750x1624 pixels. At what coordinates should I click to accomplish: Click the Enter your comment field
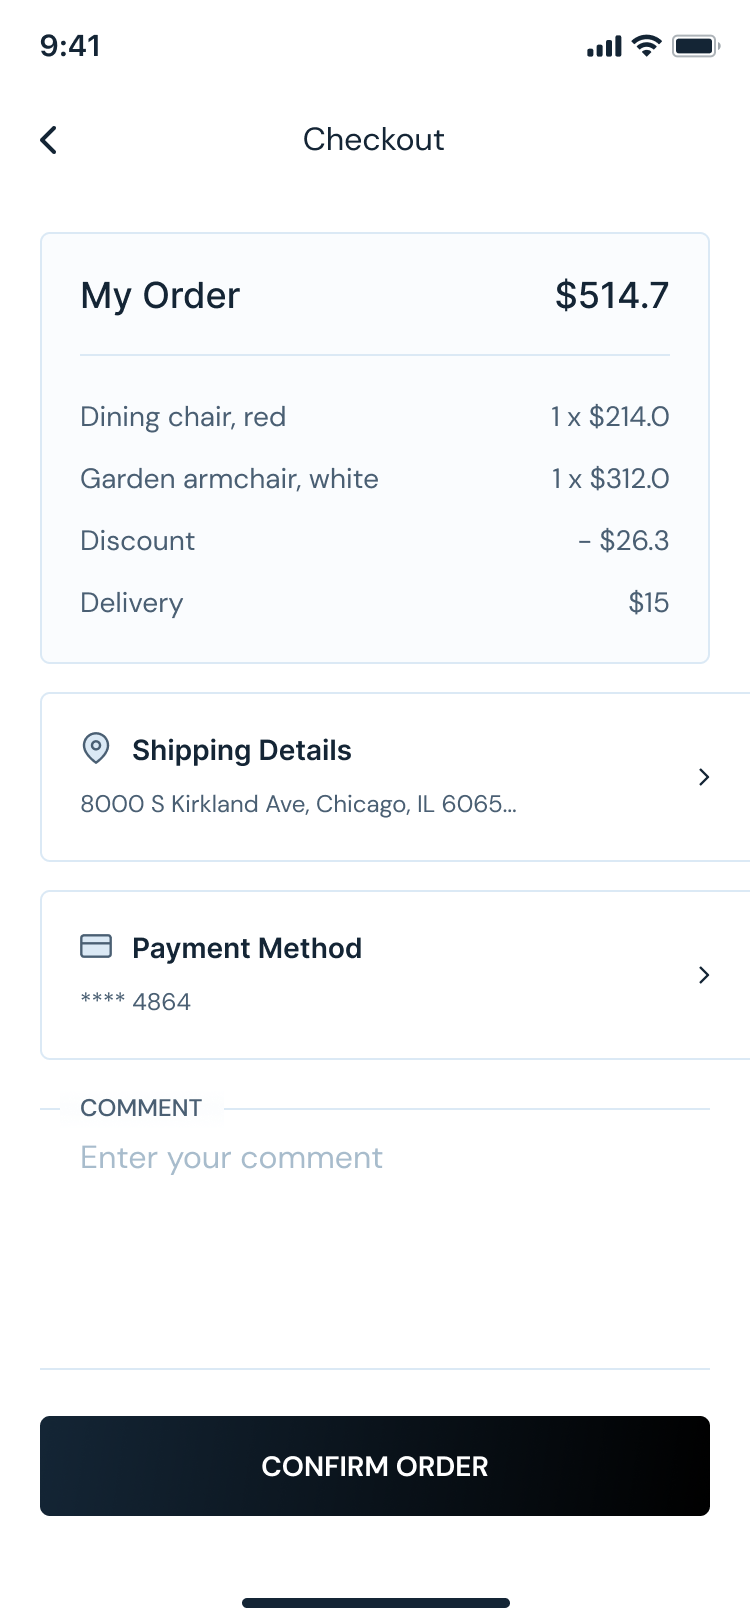pyautogui.click(x=375, y=1158)
